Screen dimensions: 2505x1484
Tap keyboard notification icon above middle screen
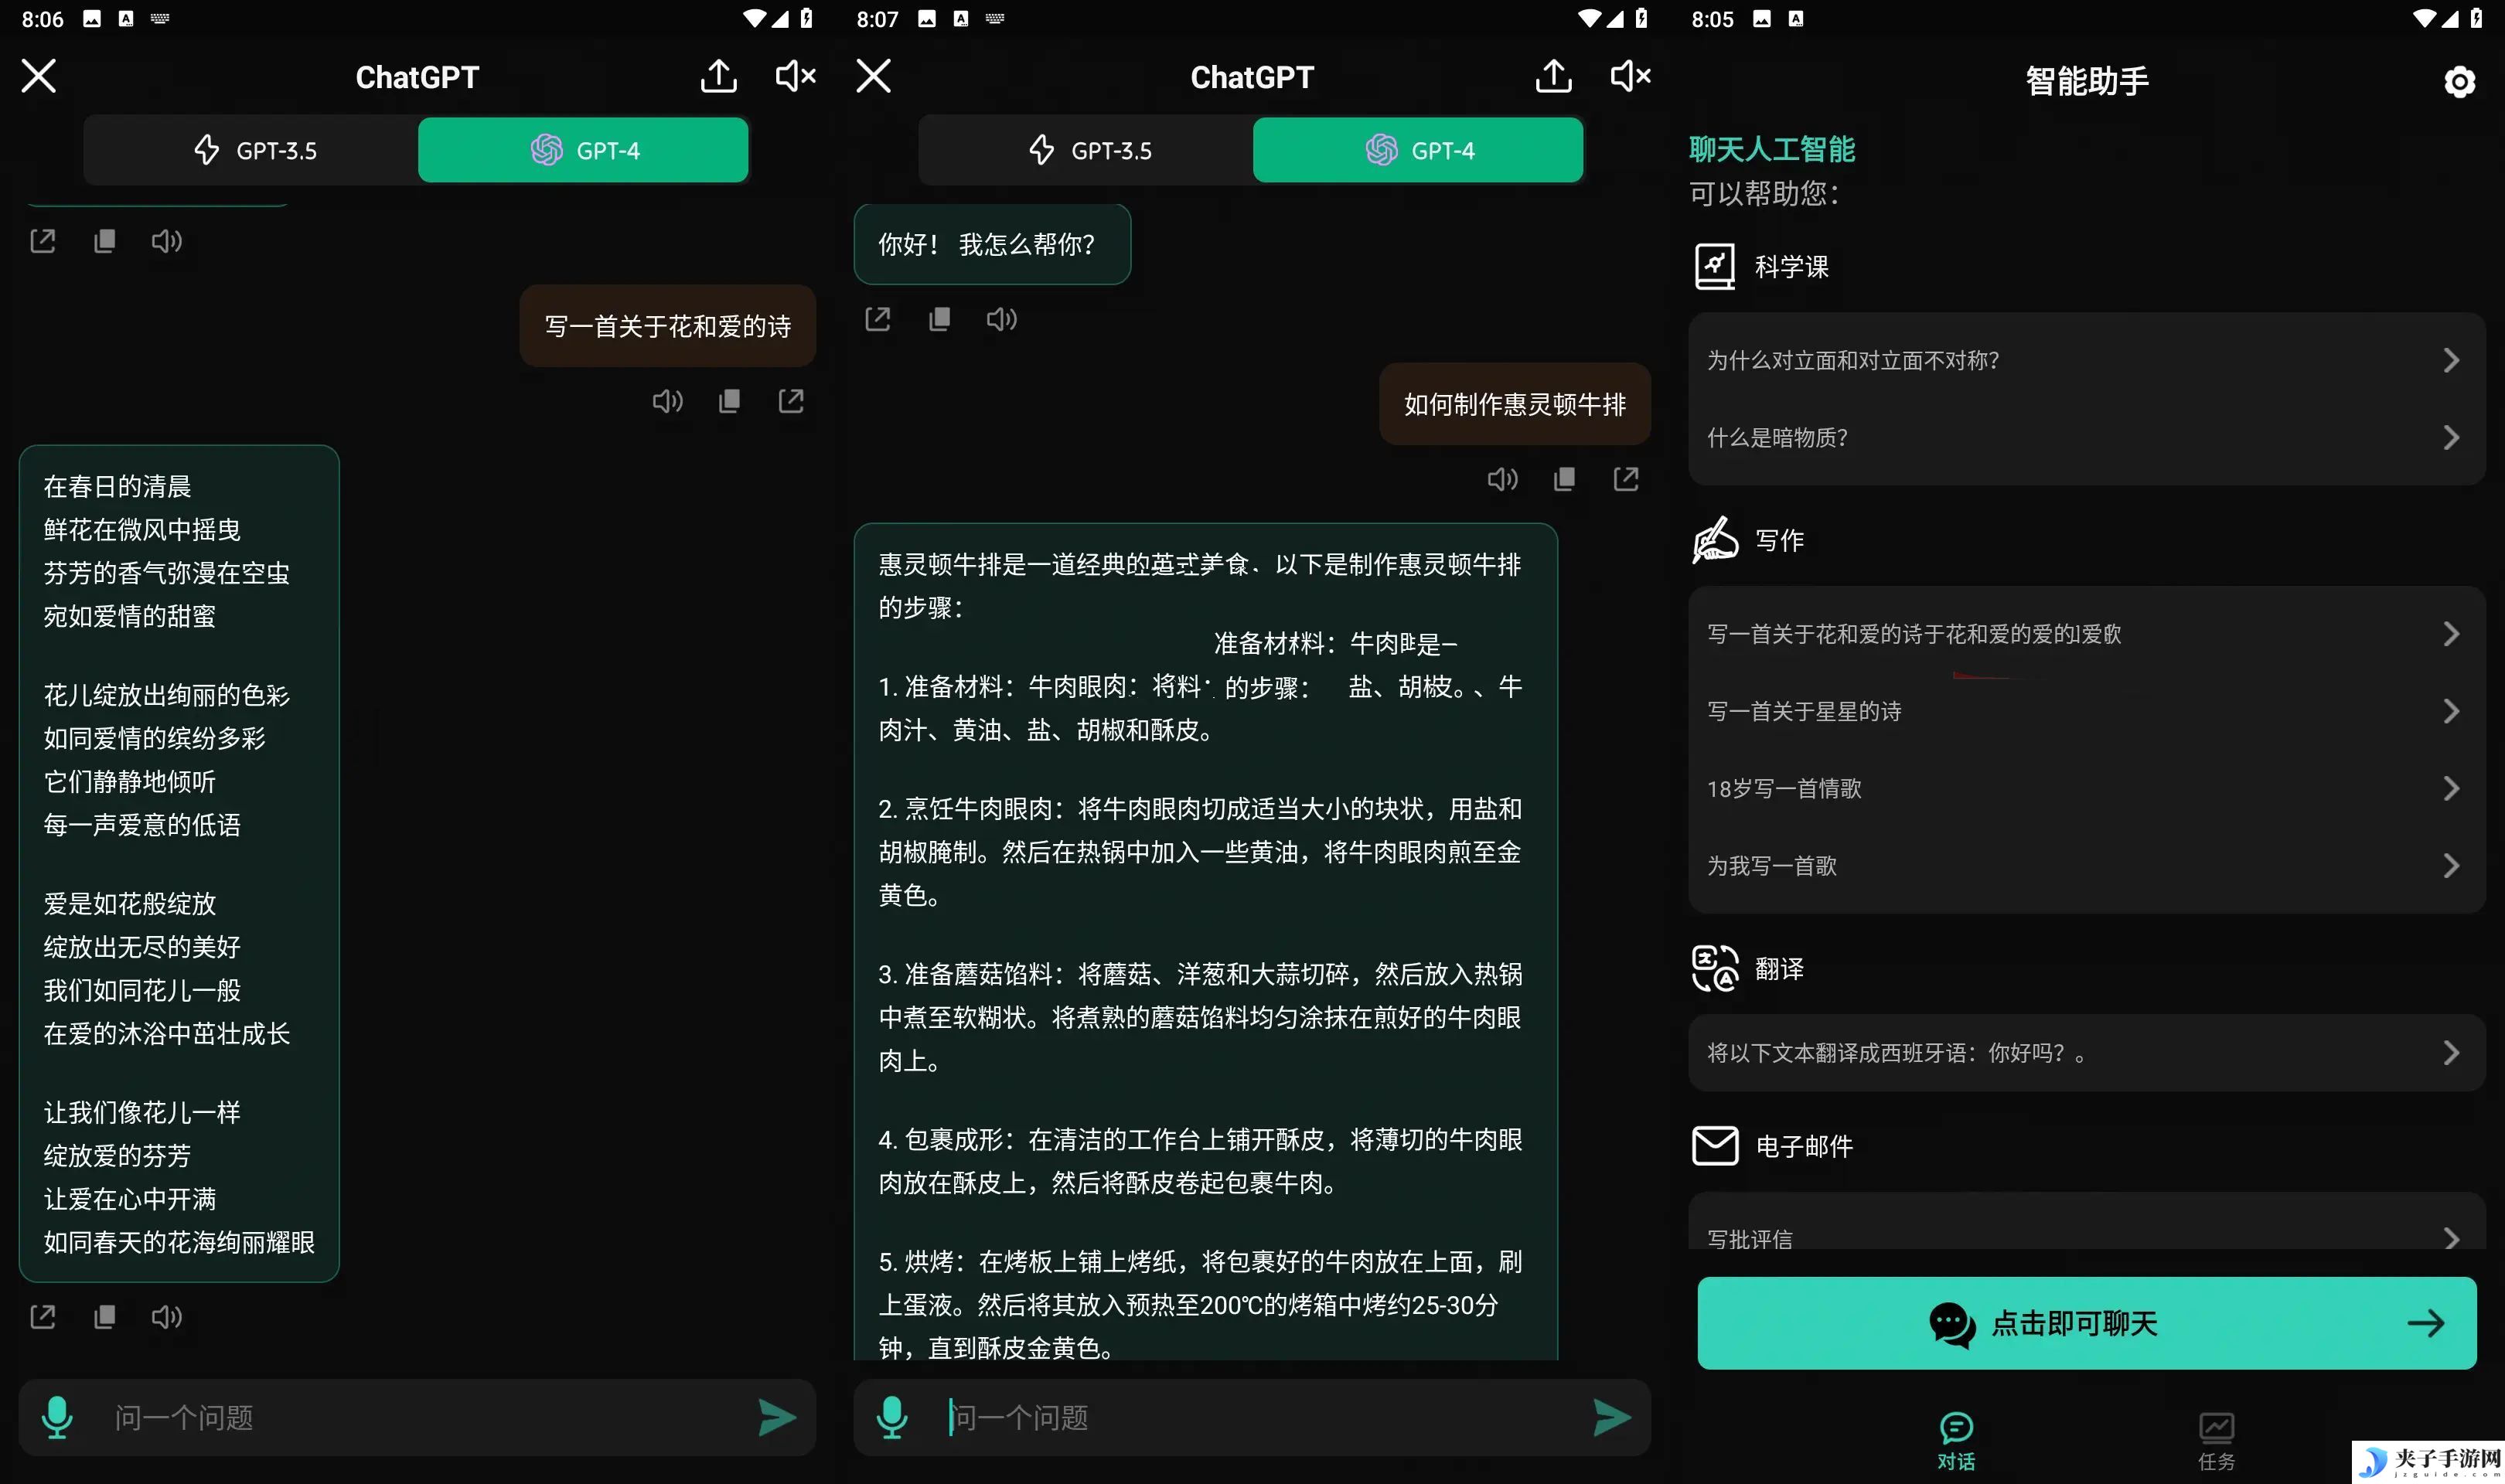994,18
